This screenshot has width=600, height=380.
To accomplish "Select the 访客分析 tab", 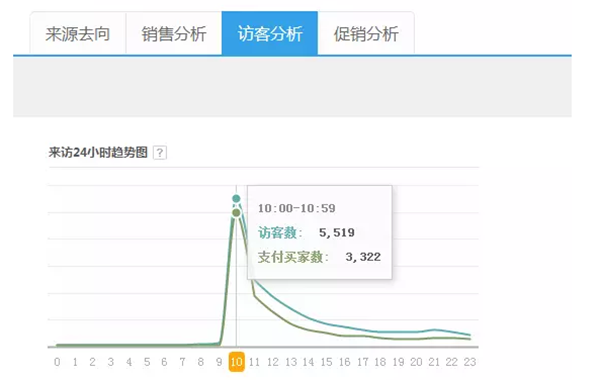I will [x=270, y=34].
